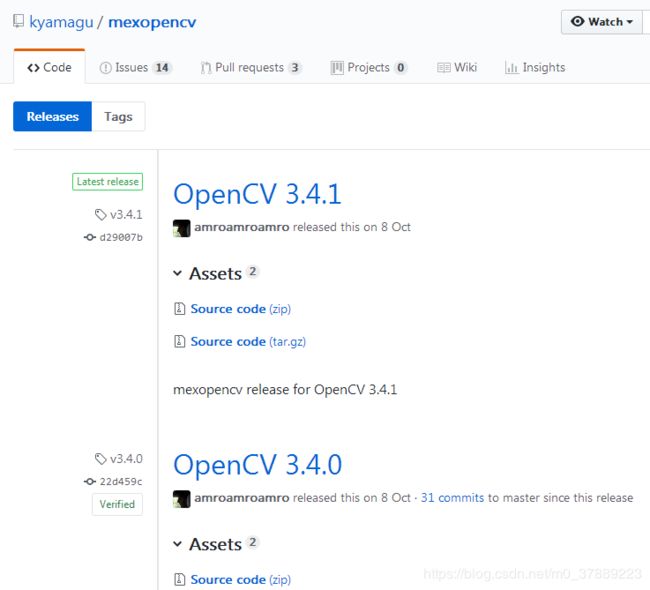Open the kyamagu user profile link
The height and width of the screenshot is (590, 650).
coord(61,22)
